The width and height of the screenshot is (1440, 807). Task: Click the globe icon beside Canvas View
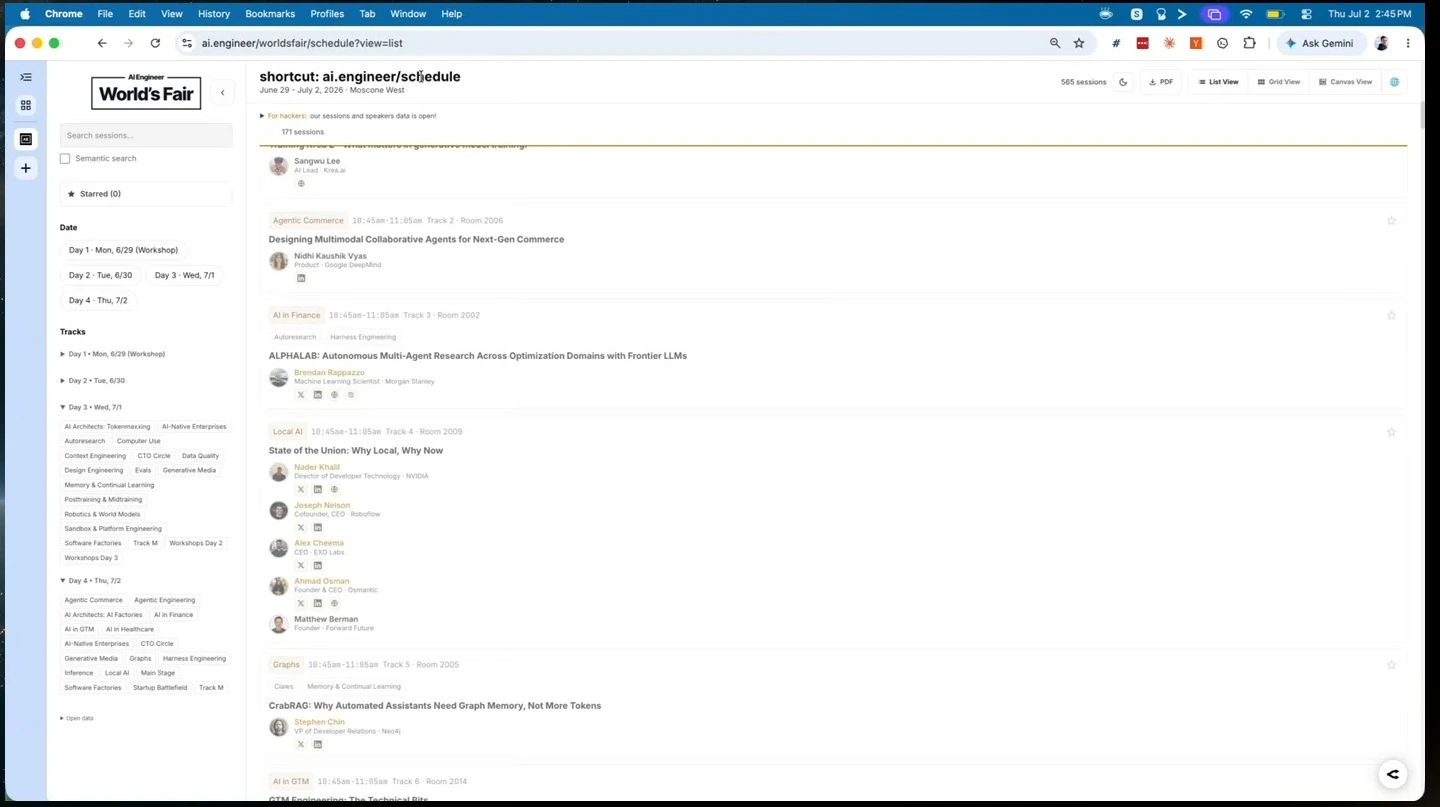1394,82
